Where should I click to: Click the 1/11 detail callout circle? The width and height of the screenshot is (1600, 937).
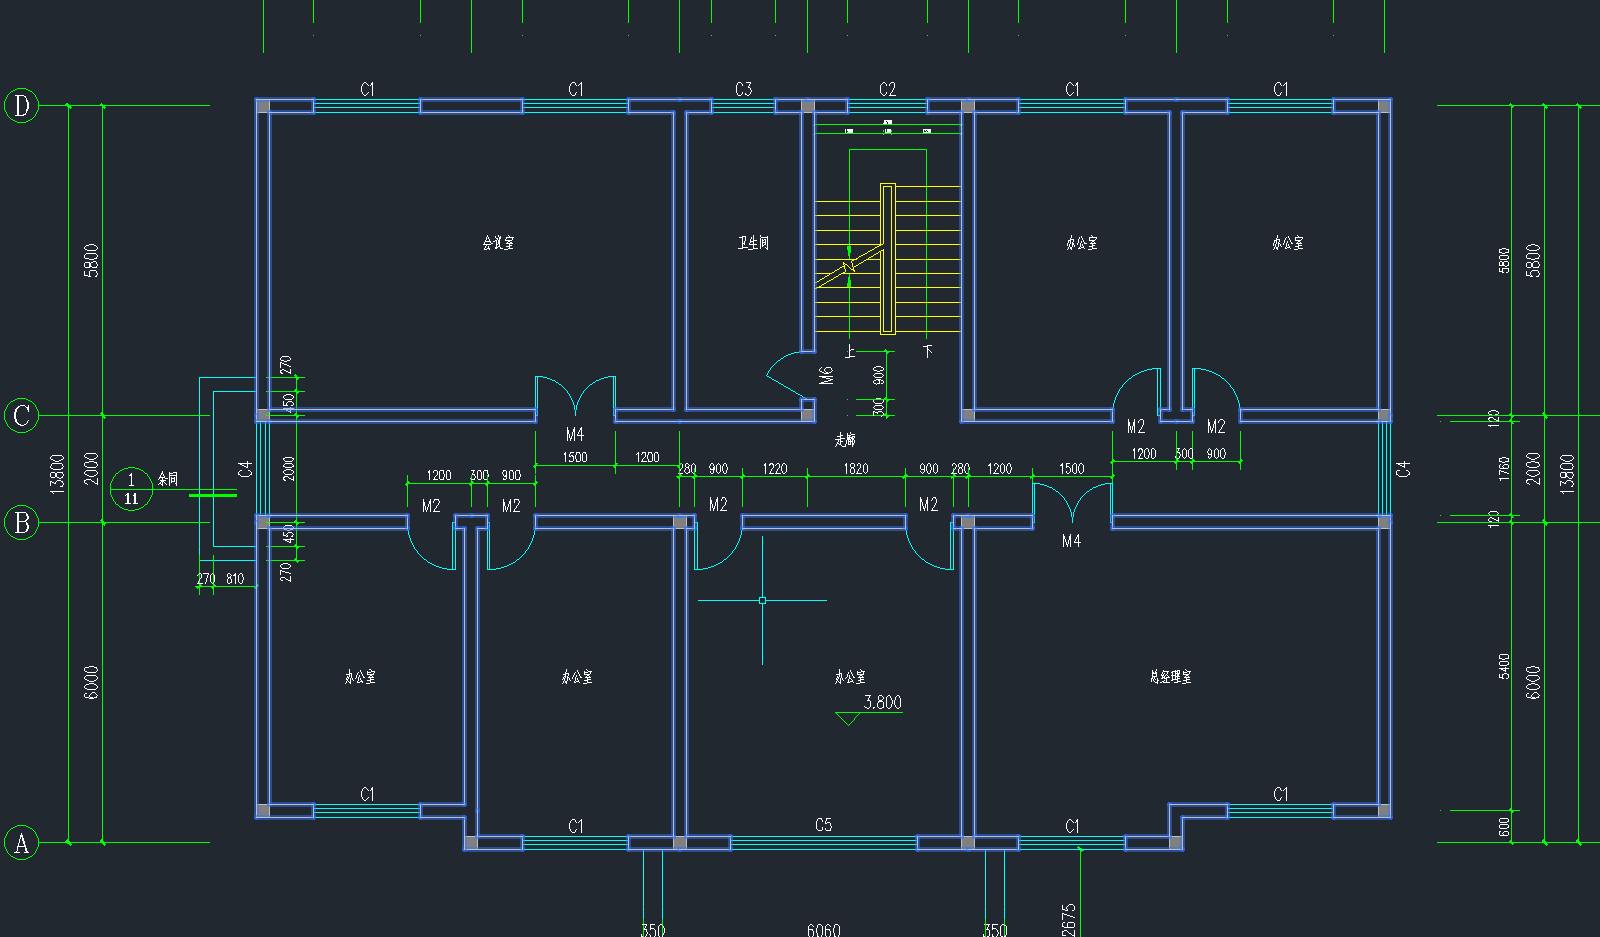[131, 489]
